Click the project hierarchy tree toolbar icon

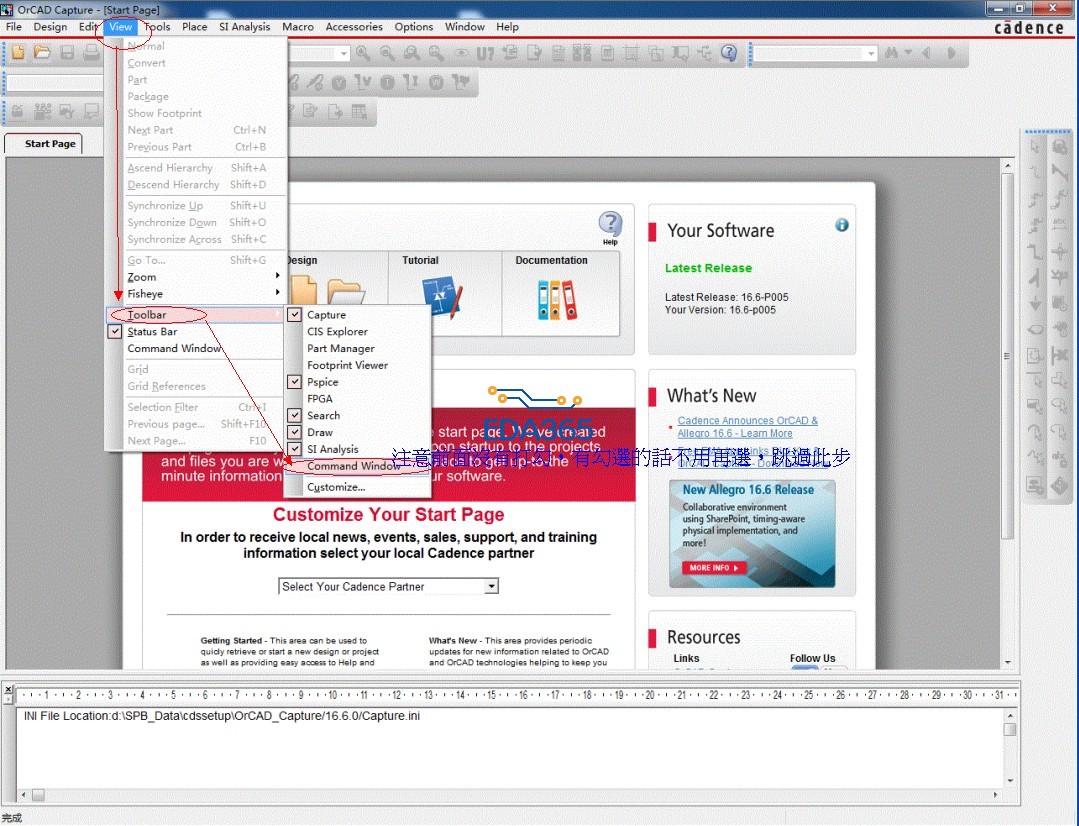point(704,53)
